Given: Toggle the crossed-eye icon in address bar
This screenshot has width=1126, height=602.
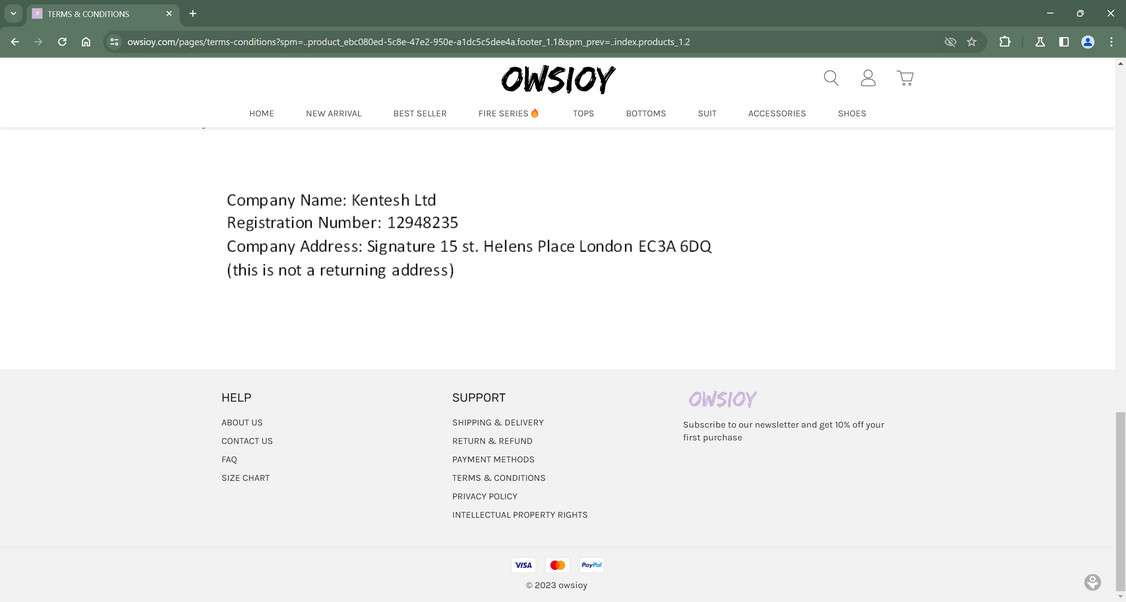Looking at the screenshot, I should [949, 41].
